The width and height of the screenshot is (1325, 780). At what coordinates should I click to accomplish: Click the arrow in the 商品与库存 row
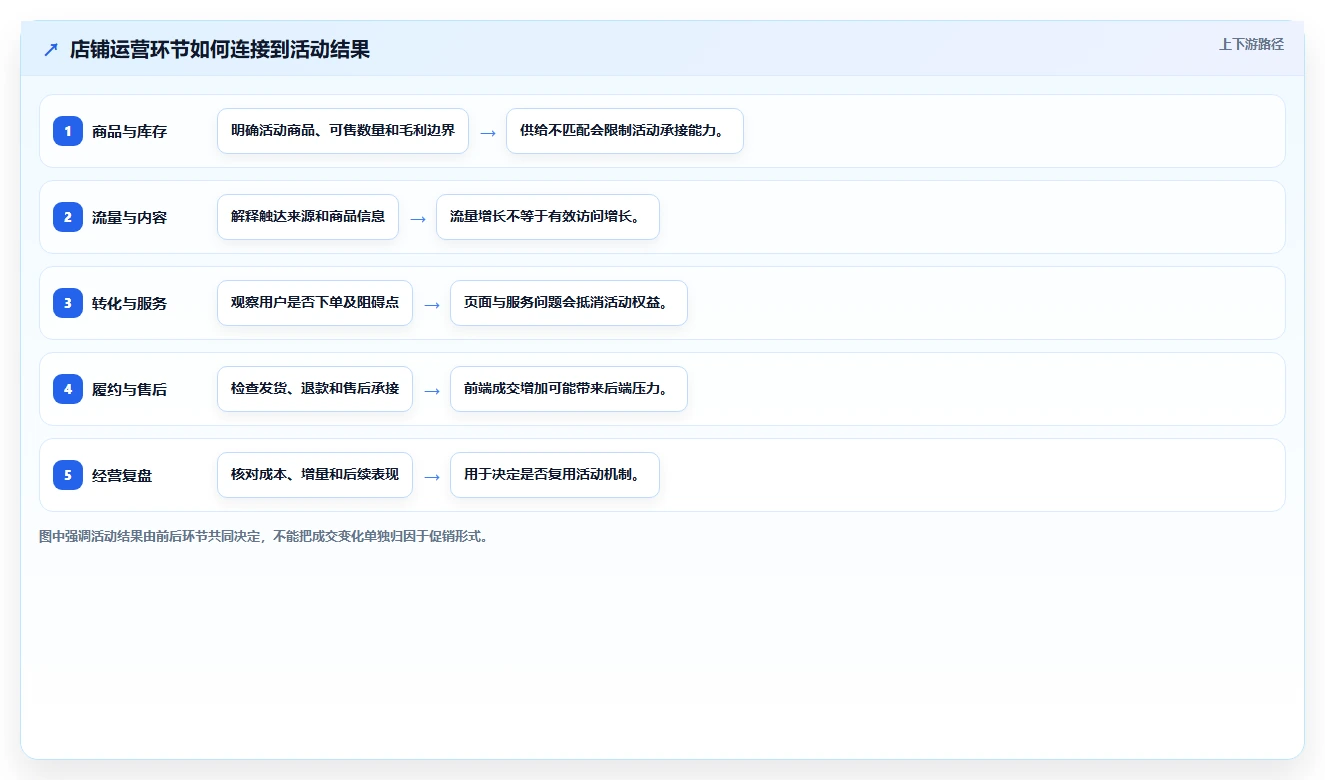tap(488, 132)
